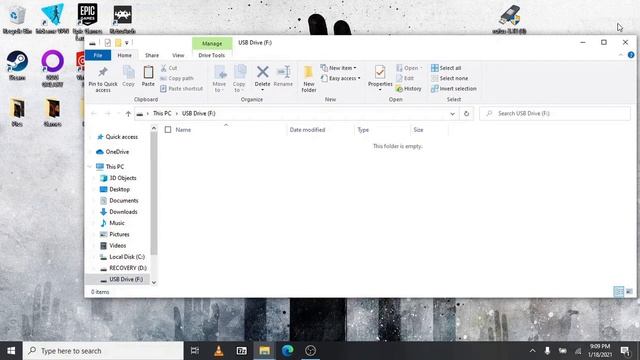Switch to the Share ribbon tab
This screenshot has width=640, height=360.
point(152,55)
